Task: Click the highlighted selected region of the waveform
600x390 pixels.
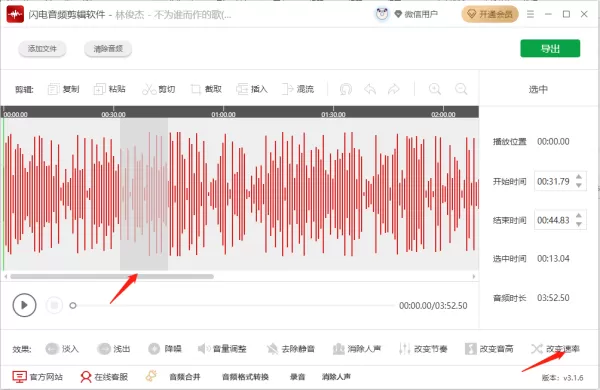Action: [x=144, y=194]
